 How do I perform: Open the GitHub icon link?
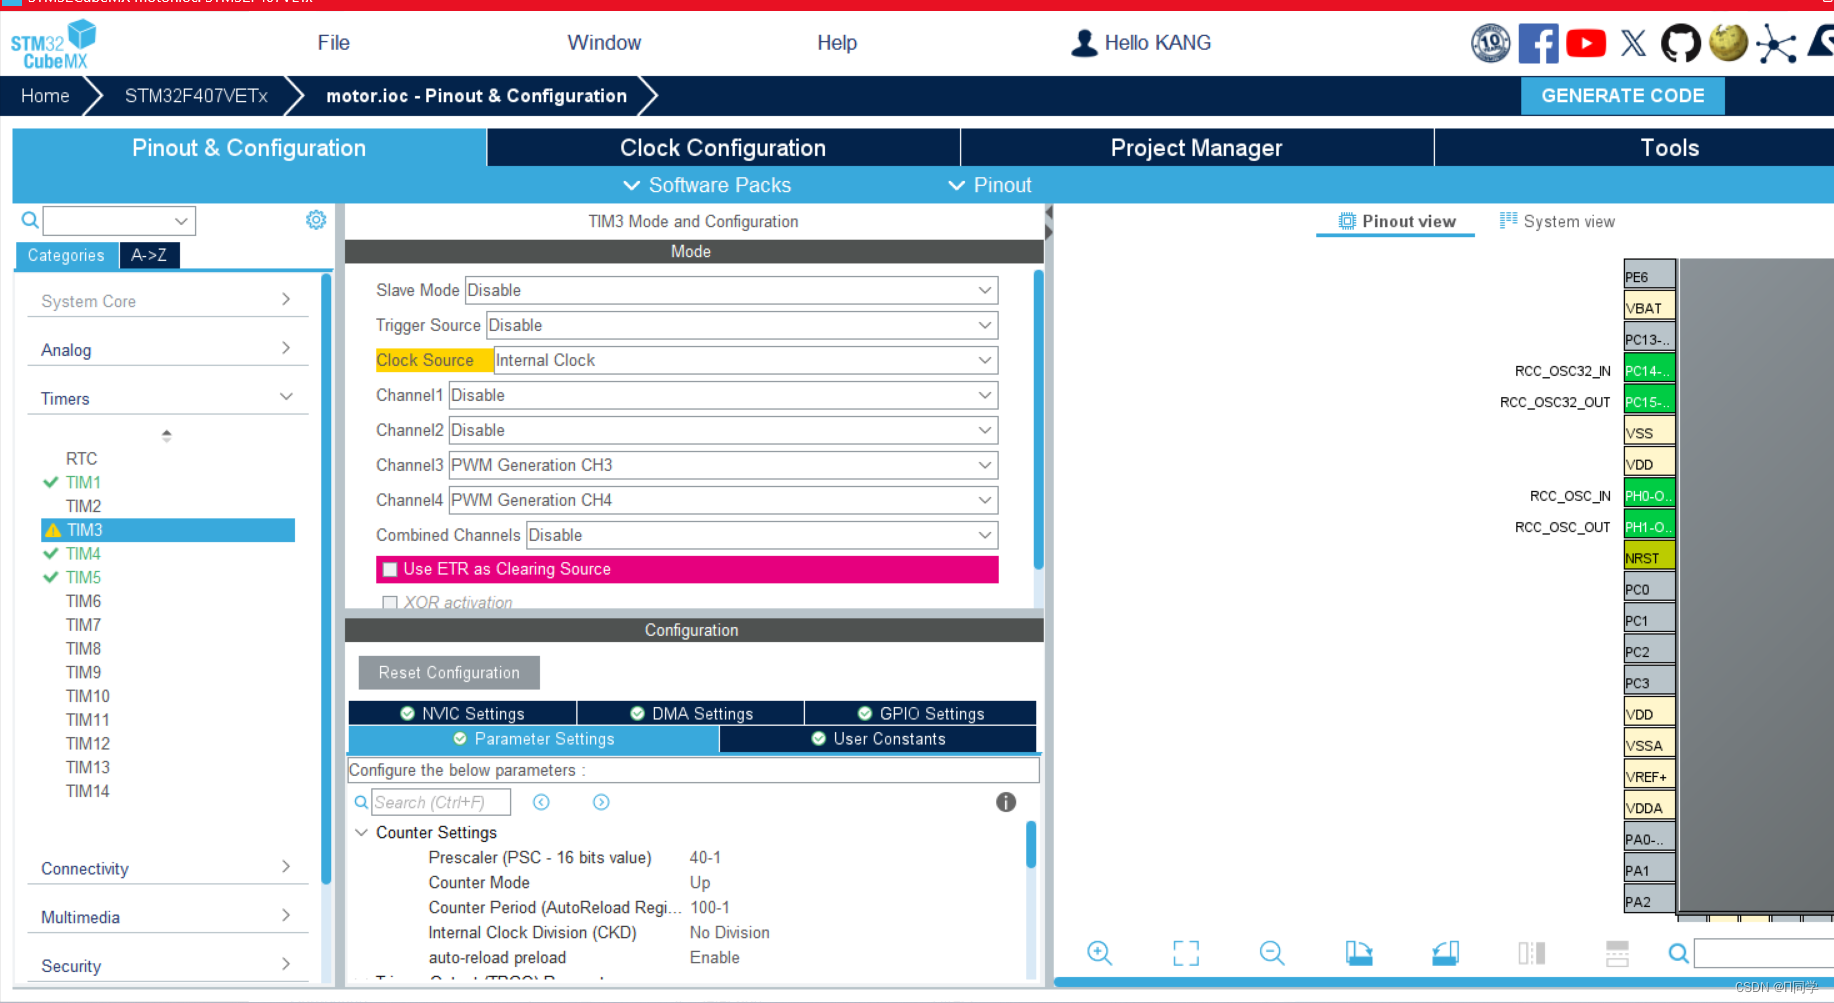[1680, 43]
